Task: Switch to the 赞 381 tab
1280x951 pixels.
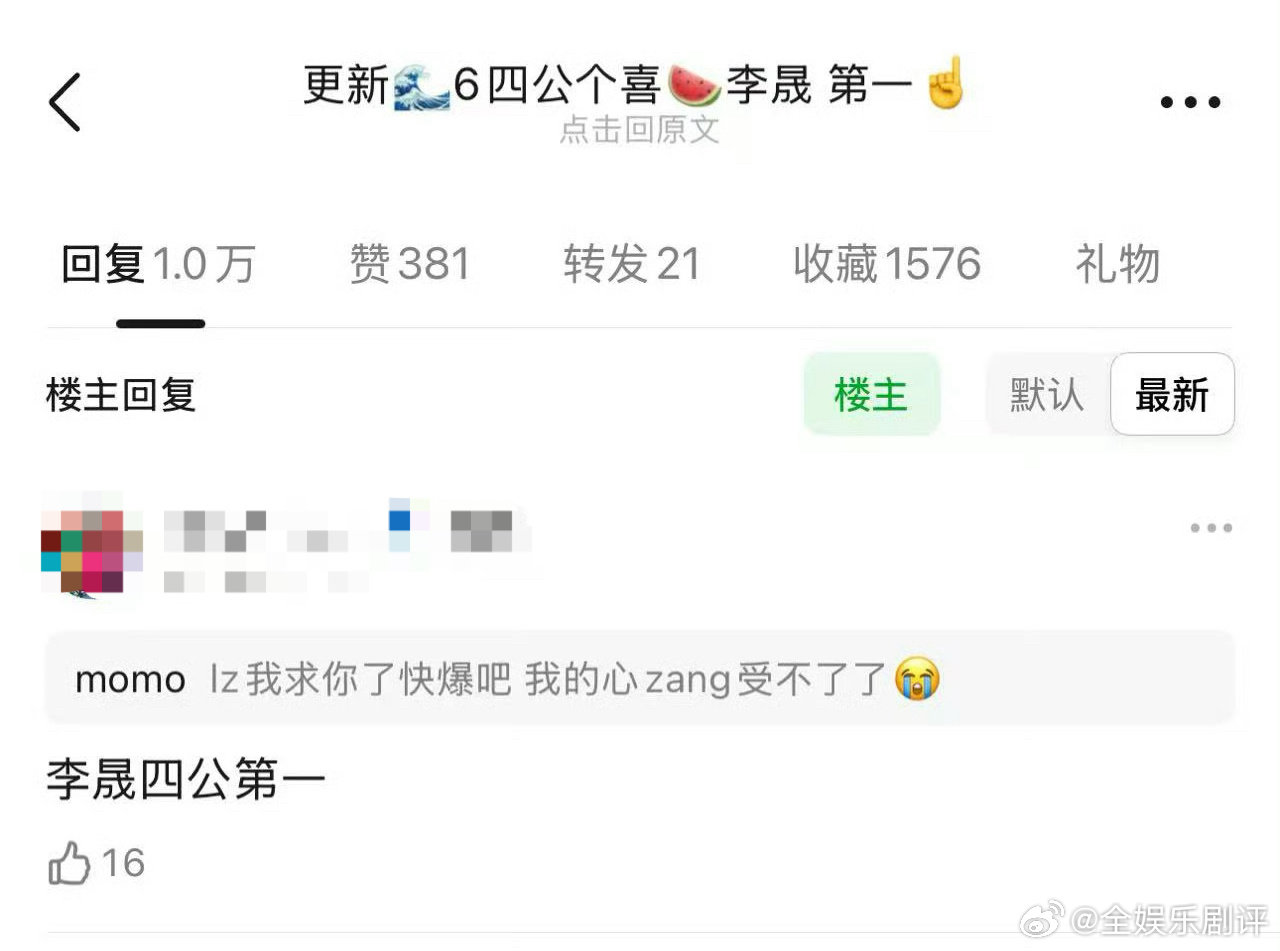Action: [409, 265]
